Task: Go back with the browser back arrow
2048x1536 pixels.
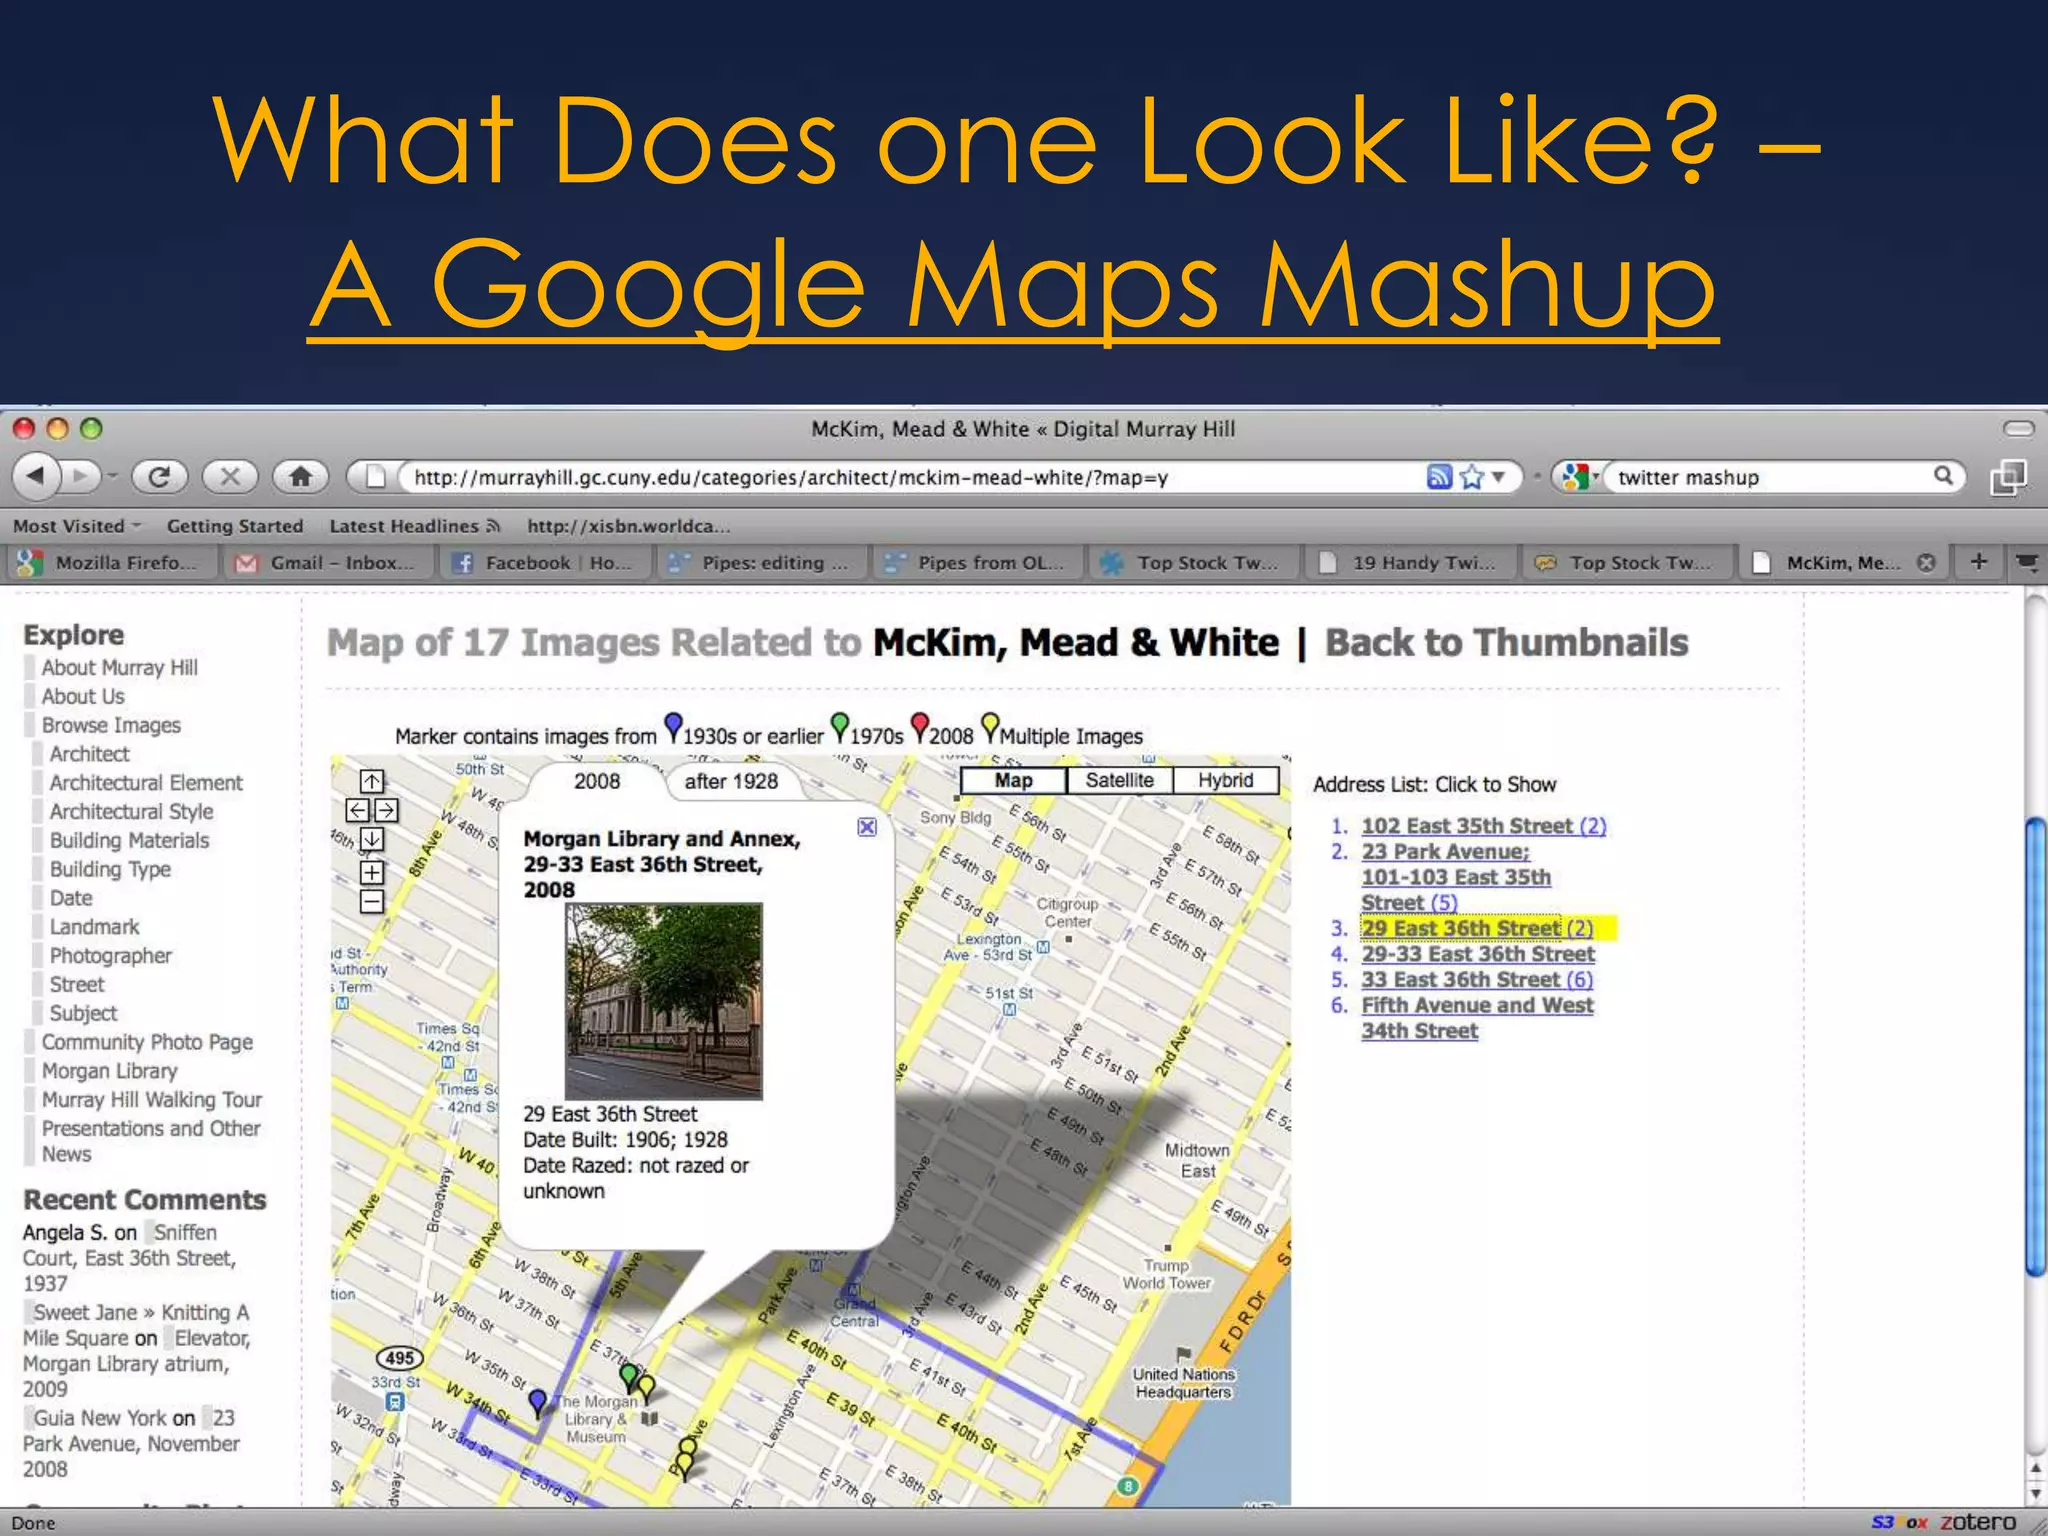Action: pos(36,476)
